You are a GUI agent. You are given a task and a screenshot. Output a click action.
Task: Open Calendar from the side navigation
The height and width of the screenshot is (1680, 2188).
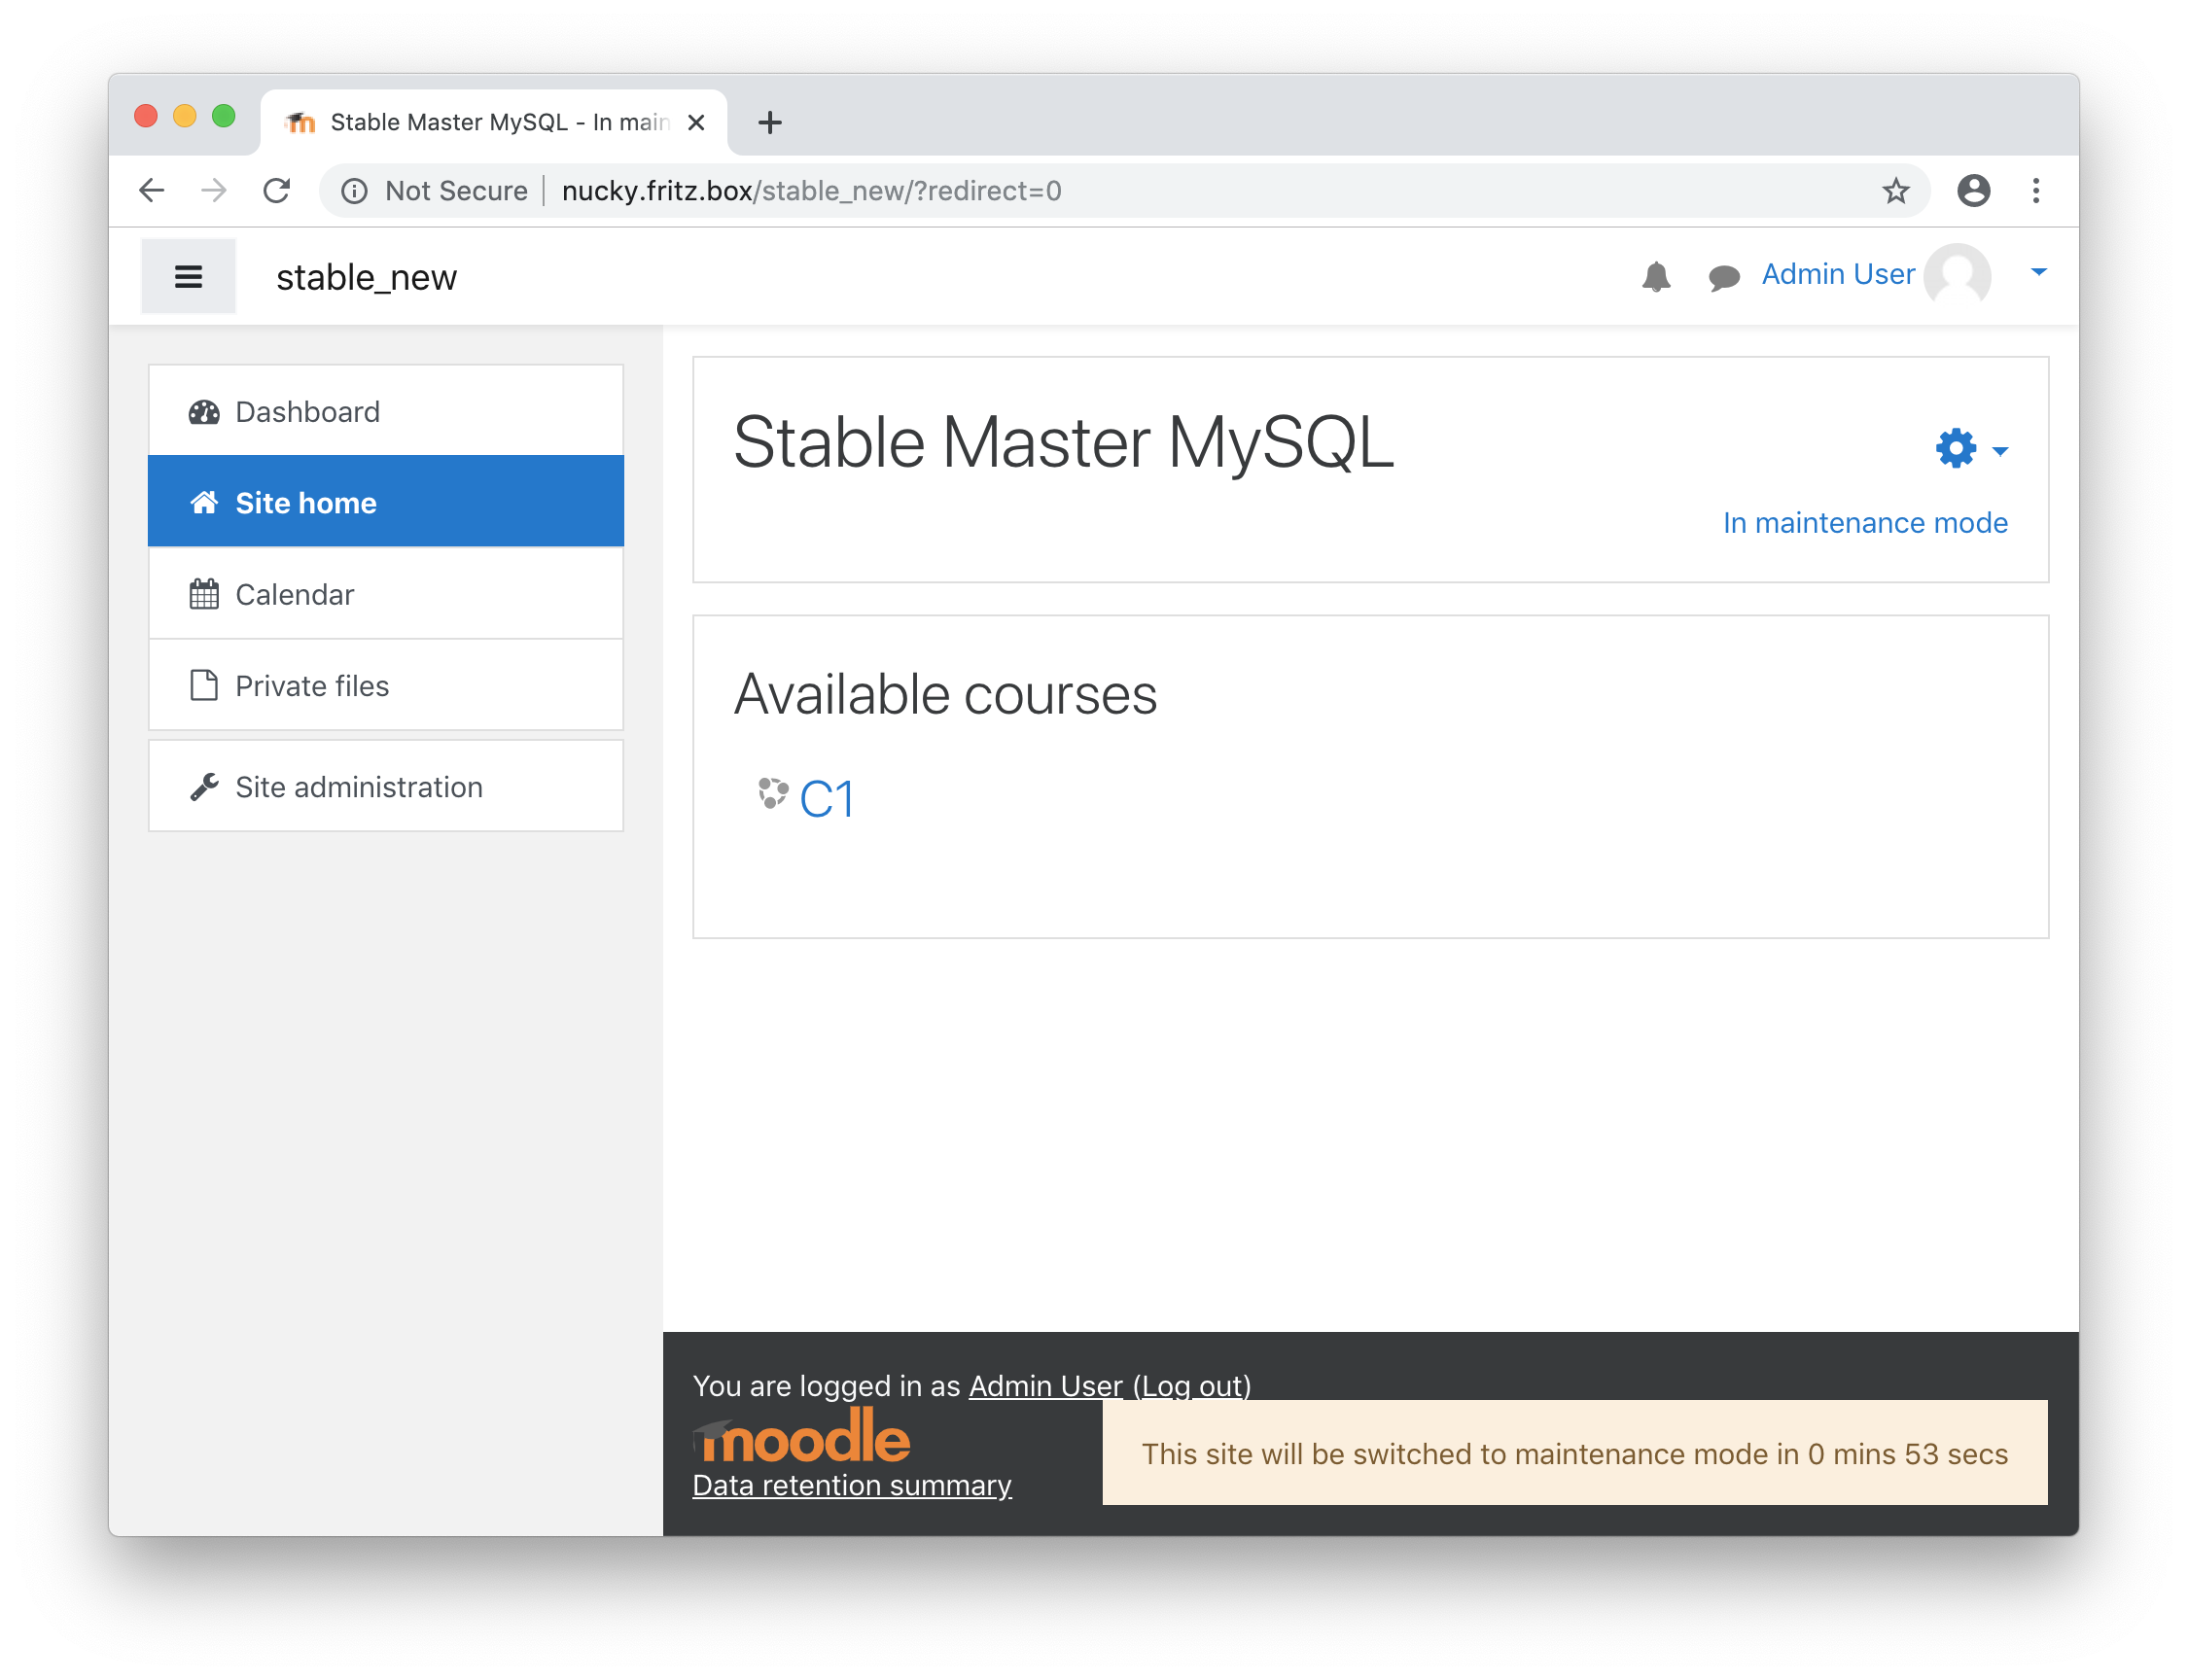coord(386,594)
